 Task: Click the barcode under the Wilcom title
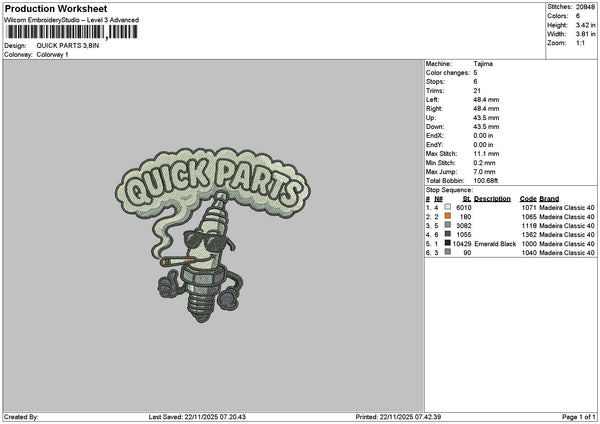72,32
